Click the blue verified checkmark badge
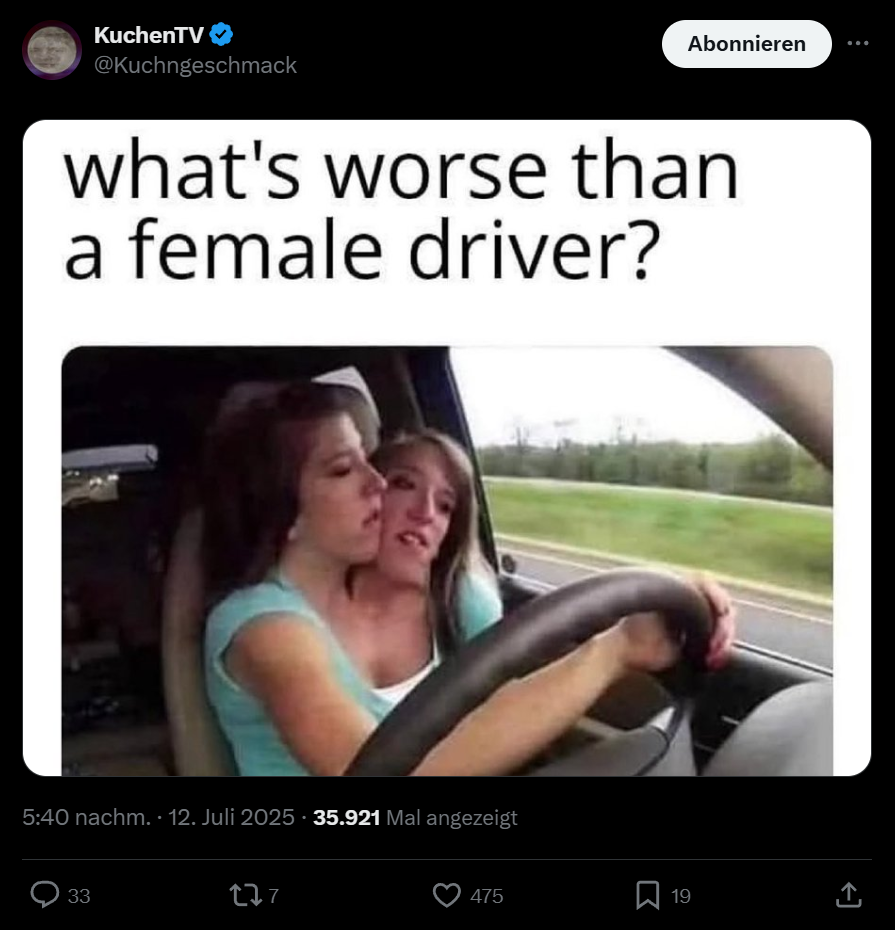Viewport: 895px width, 930px height. pyautogui.click(x=221, y=35)
